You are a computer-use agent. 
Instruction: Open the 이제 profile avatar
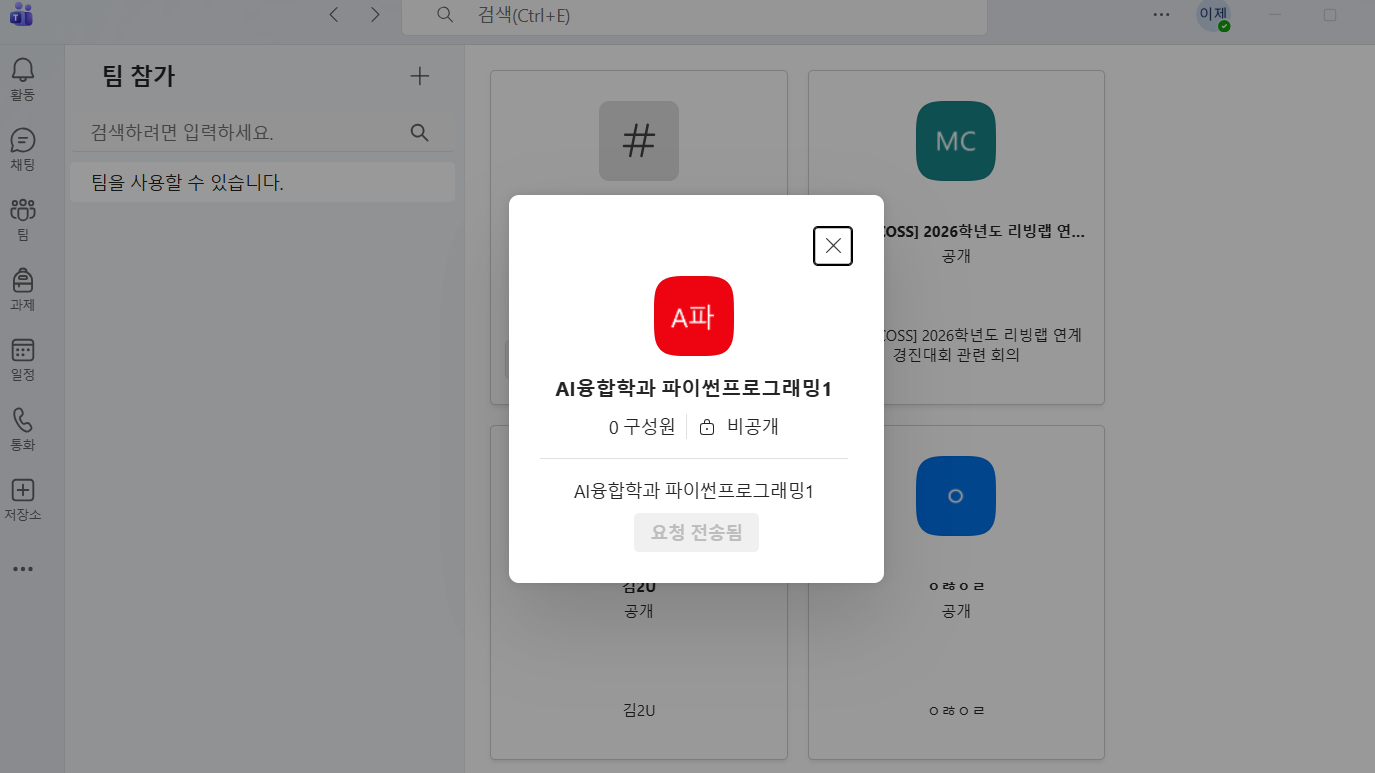pyautogui.click(x=1213, y=15)
